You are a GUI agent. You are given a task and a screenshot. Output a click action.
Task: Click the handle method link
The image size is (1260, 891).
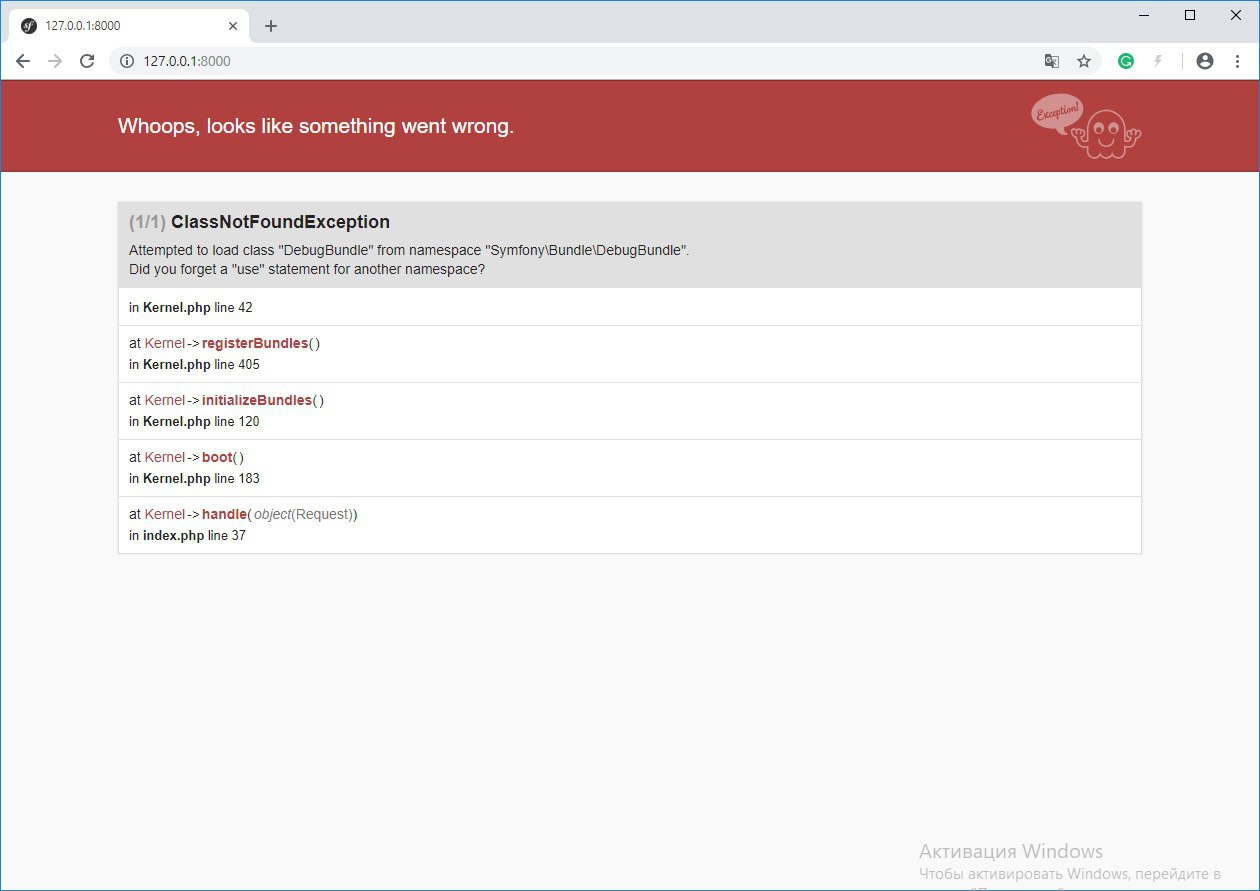point(224,514)
